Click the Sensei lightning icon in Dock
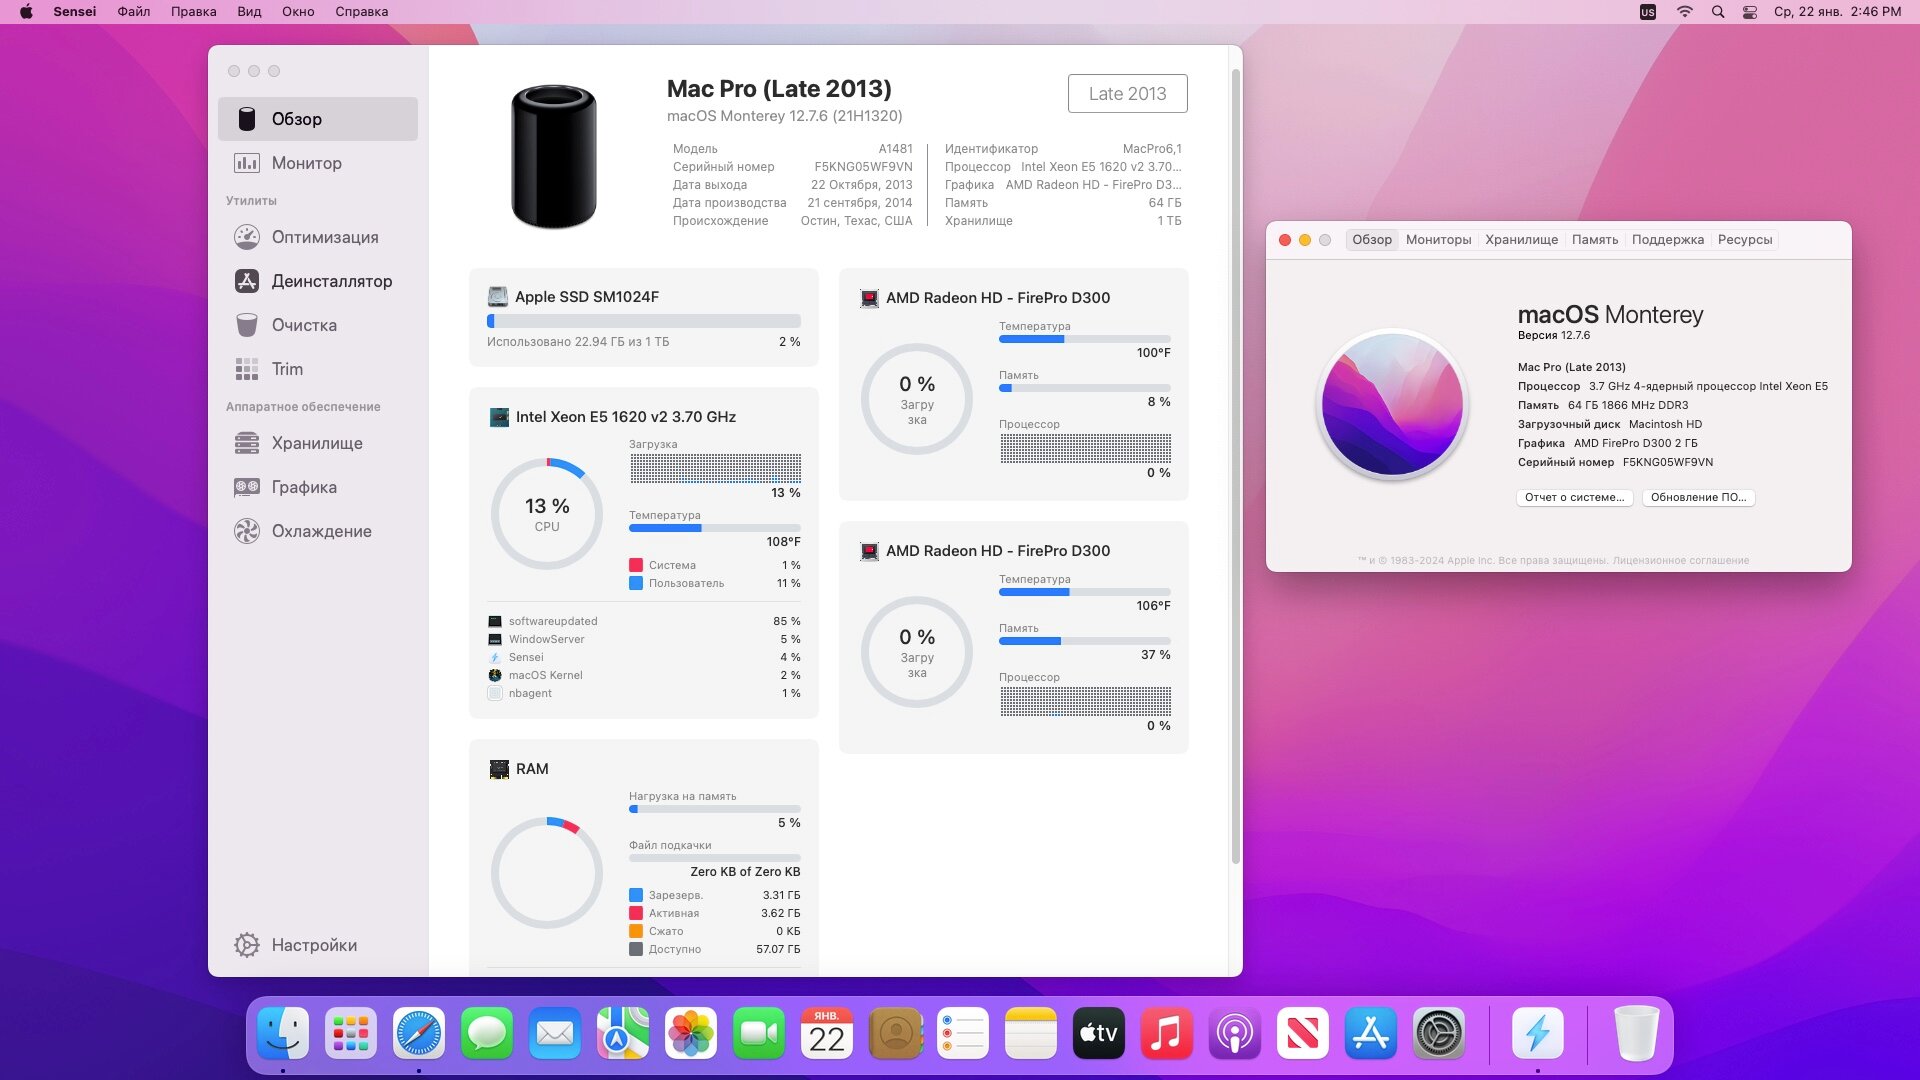1920x1080 pixels. 1537,1033
